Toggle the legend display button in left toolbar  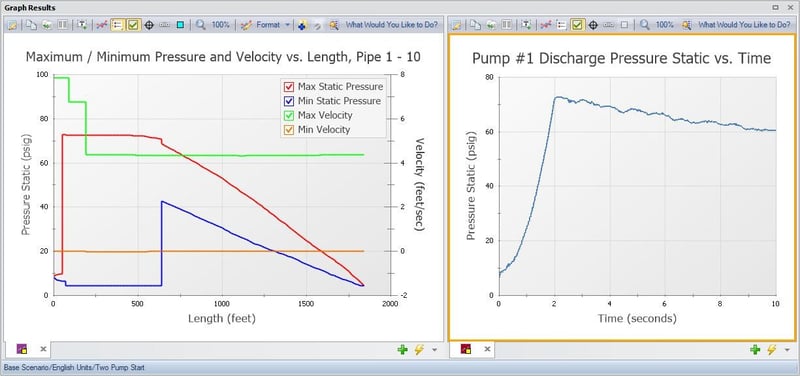coord(117,24)
